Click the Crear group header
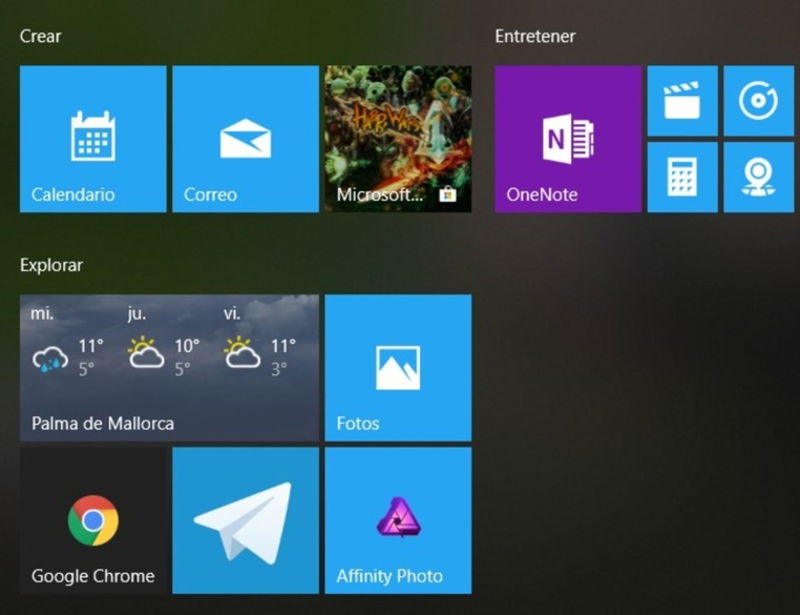800x615 pixels. 41,36
